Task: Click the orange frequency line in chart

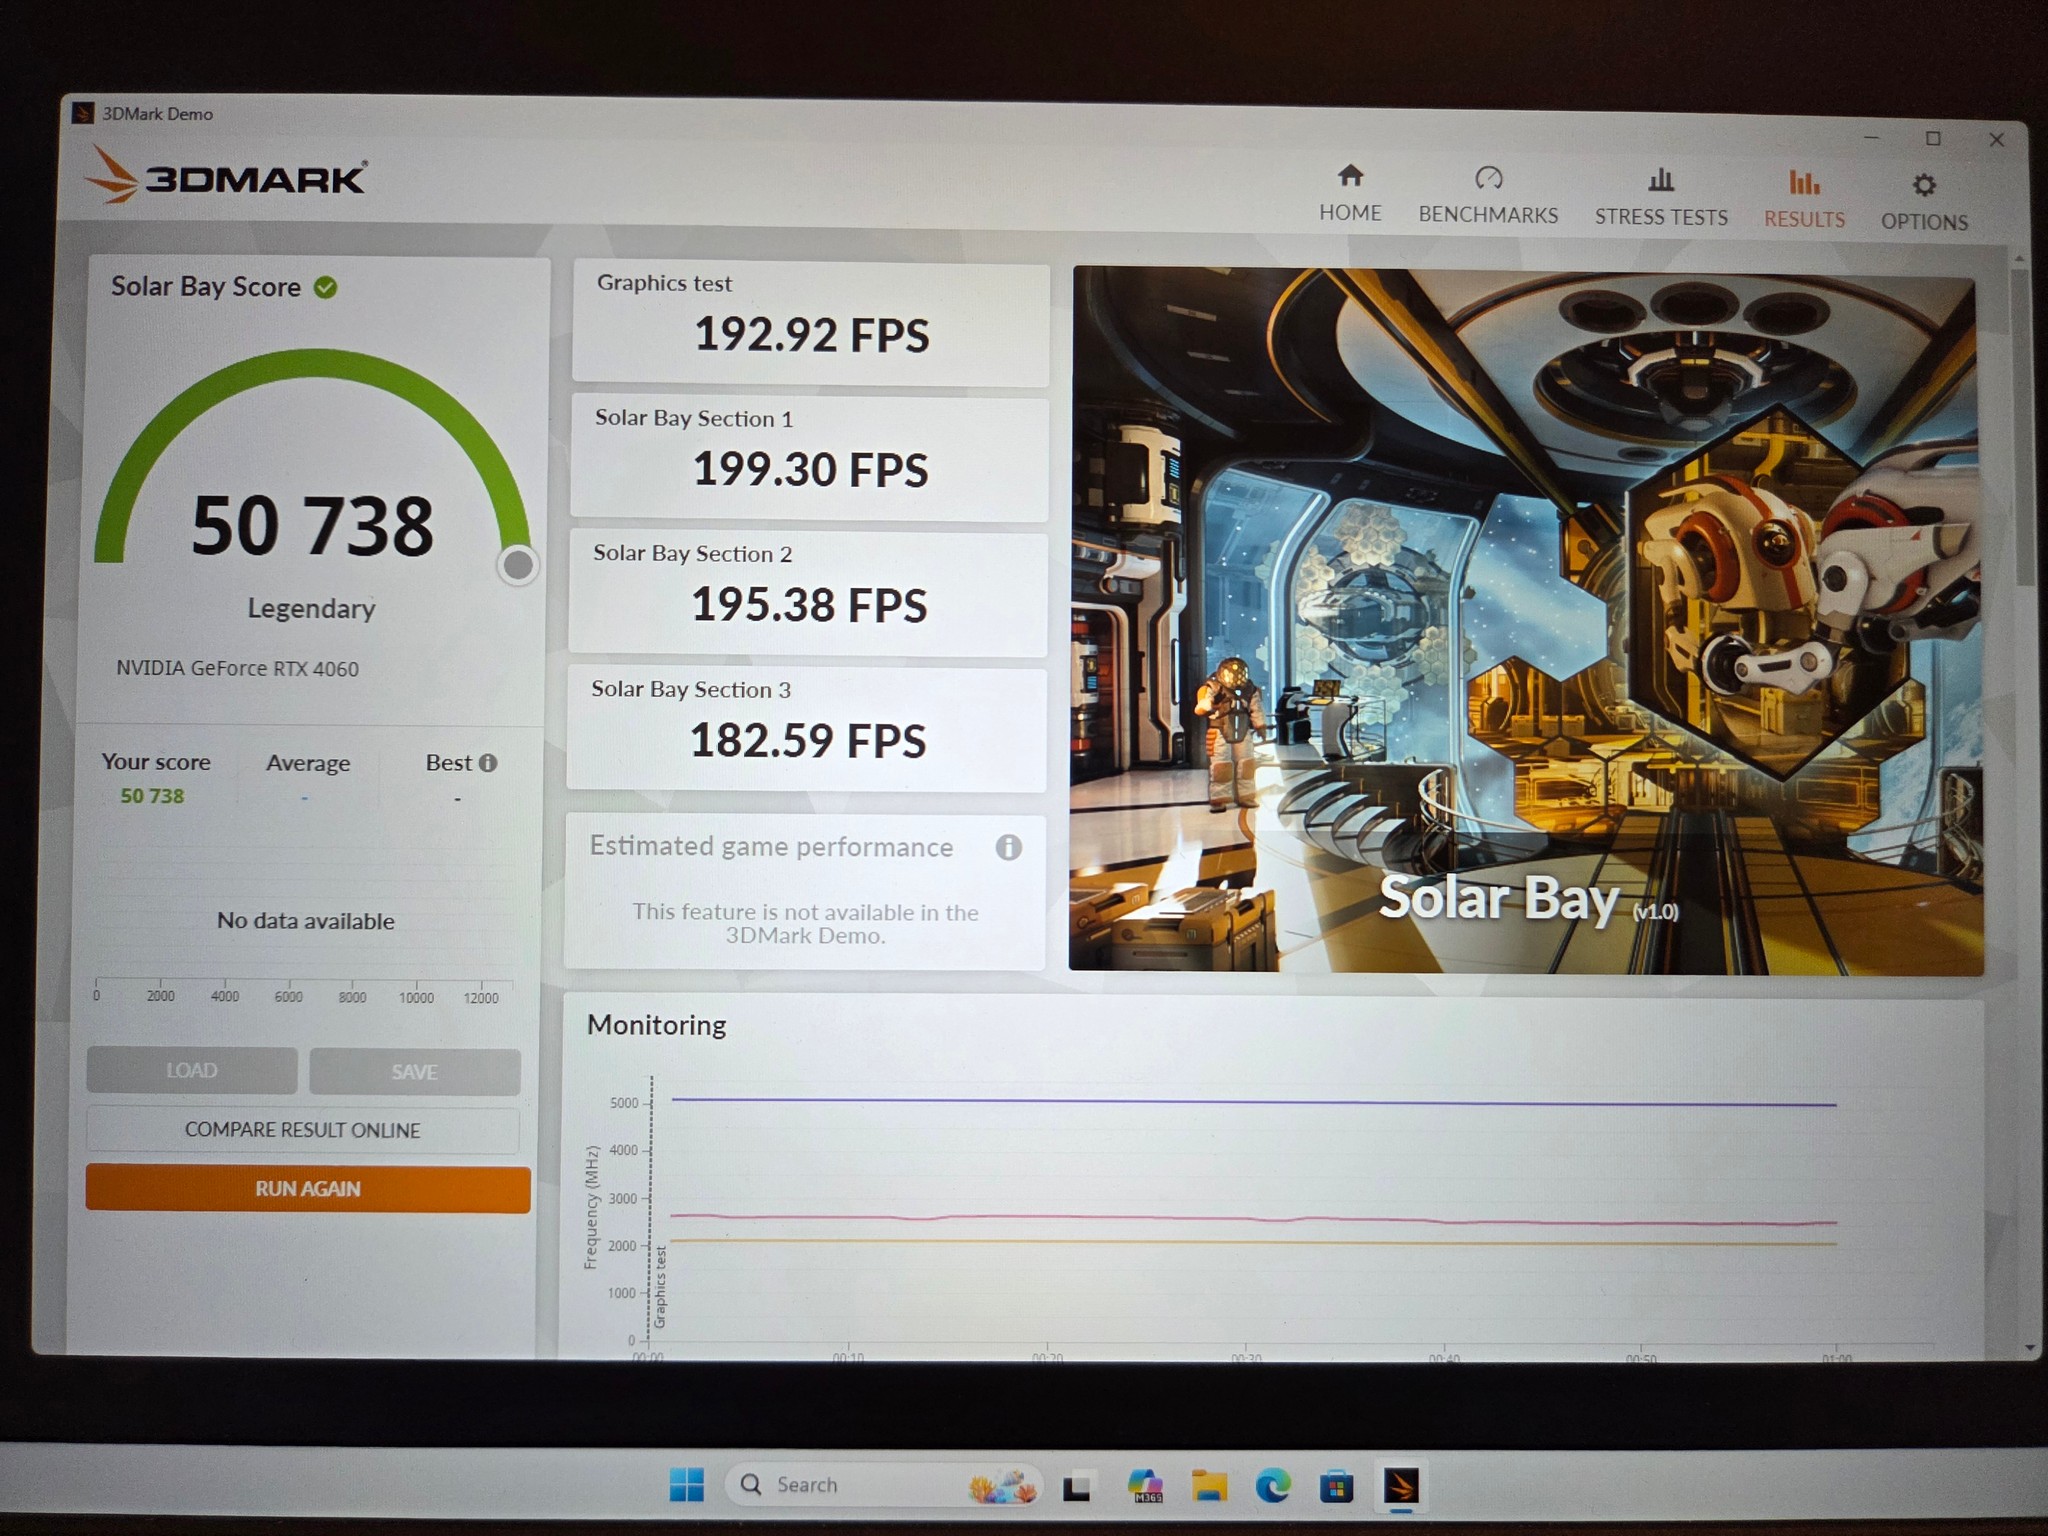Action: 1253,1242
